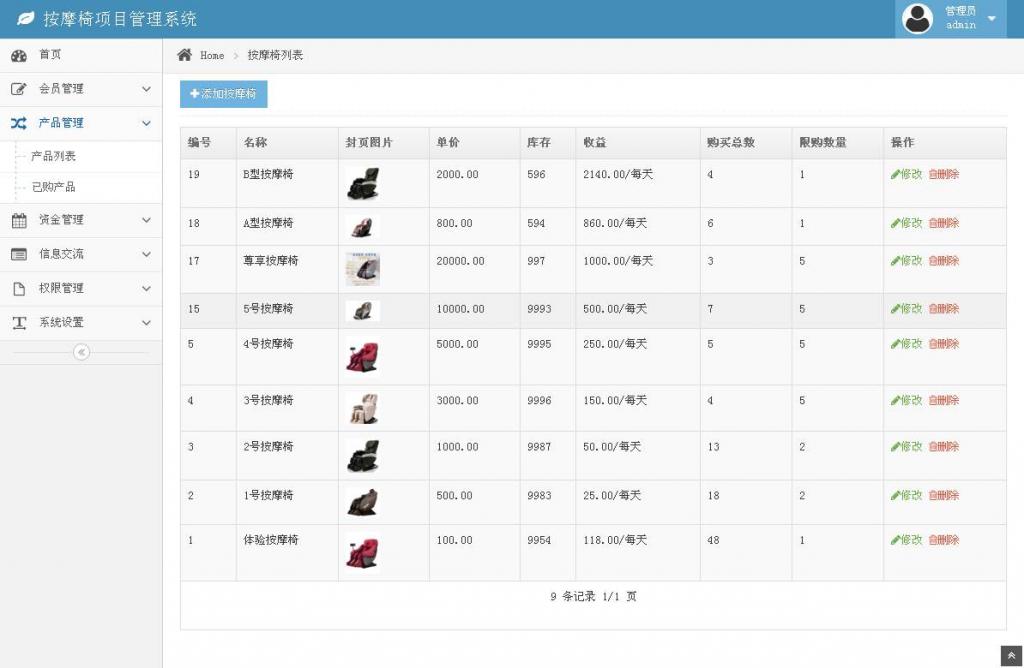This screenshot has width=1024, height=668.
Task: Click the back-to-top icon at bottom right
Action: tap(1013, 655)
